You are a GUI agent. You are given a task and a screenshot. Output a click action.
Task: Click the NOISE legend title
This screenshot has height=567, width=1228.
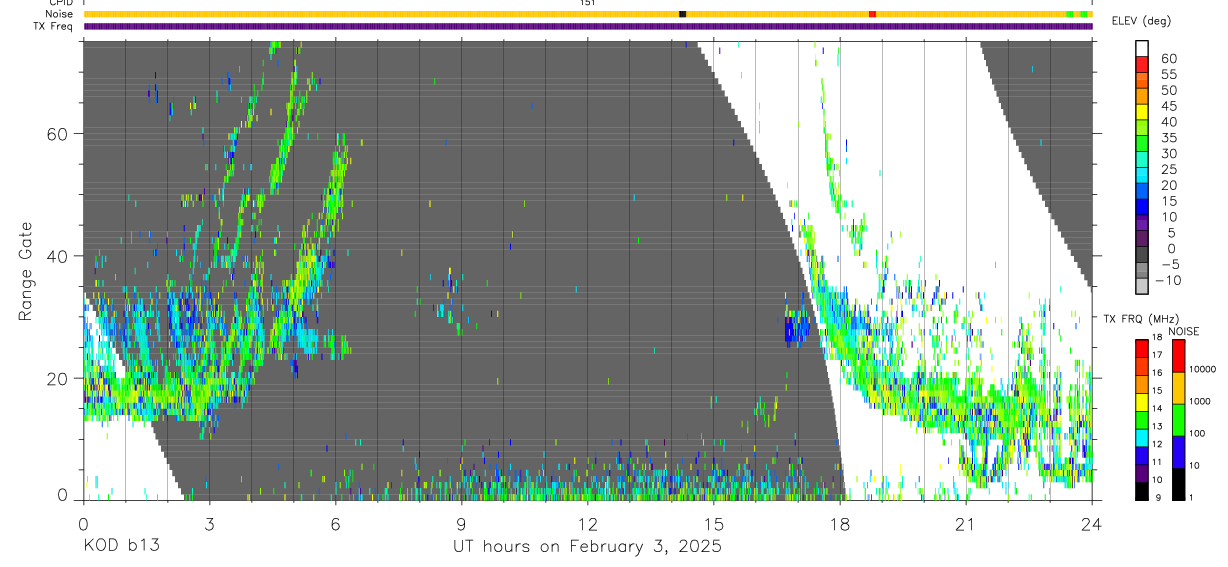pyautogui.click(x=1183, y=331)
